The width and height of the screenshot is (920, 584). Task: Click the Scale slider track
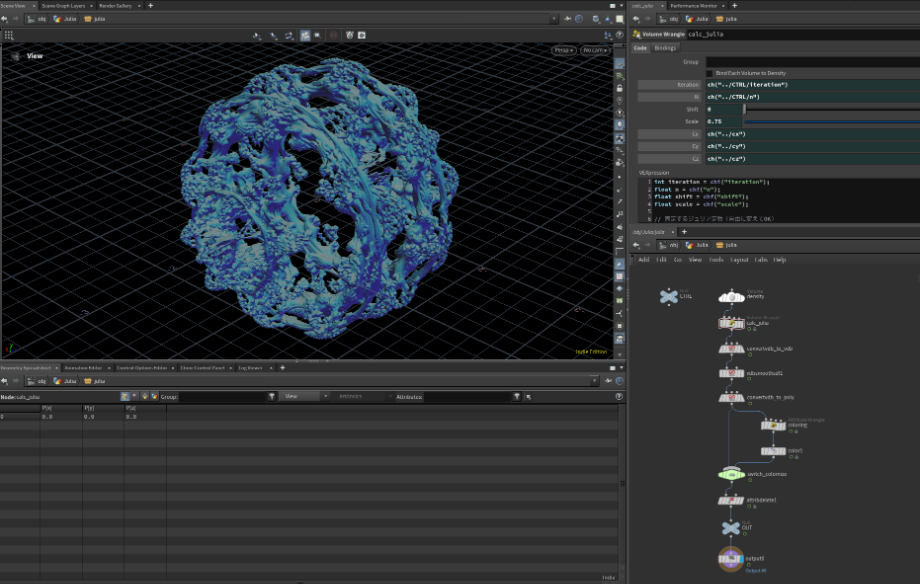(830, 122)
